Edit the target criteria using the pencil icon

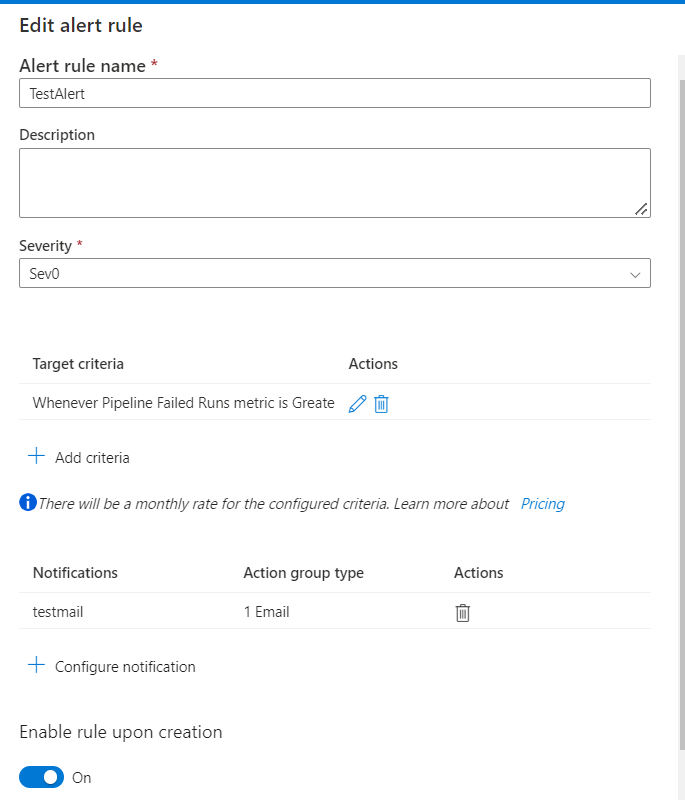357,403
